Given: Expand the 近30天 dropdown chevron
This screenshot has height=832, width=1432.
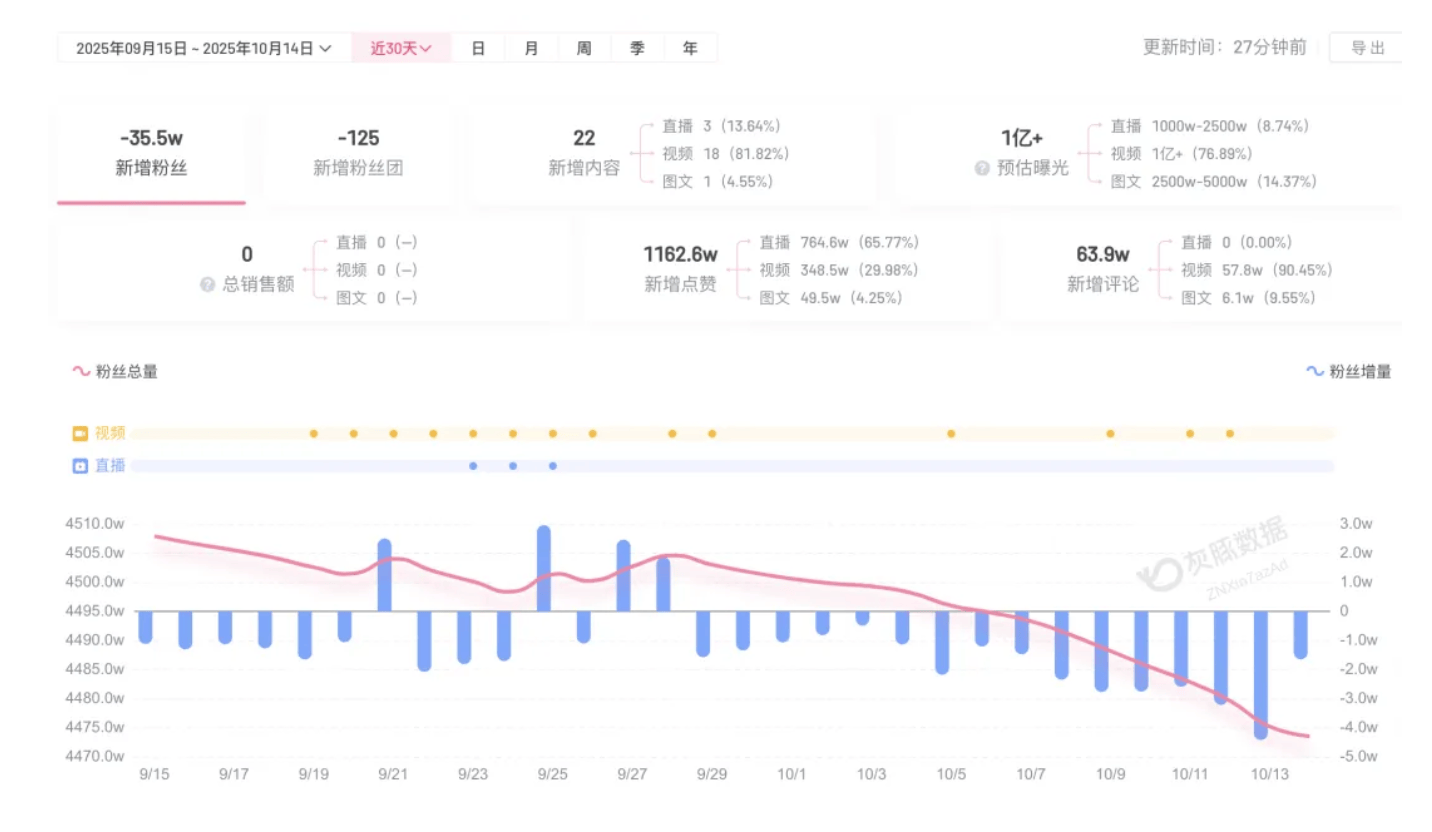Looking at the screenshot, I should click(x=427, y=47).
